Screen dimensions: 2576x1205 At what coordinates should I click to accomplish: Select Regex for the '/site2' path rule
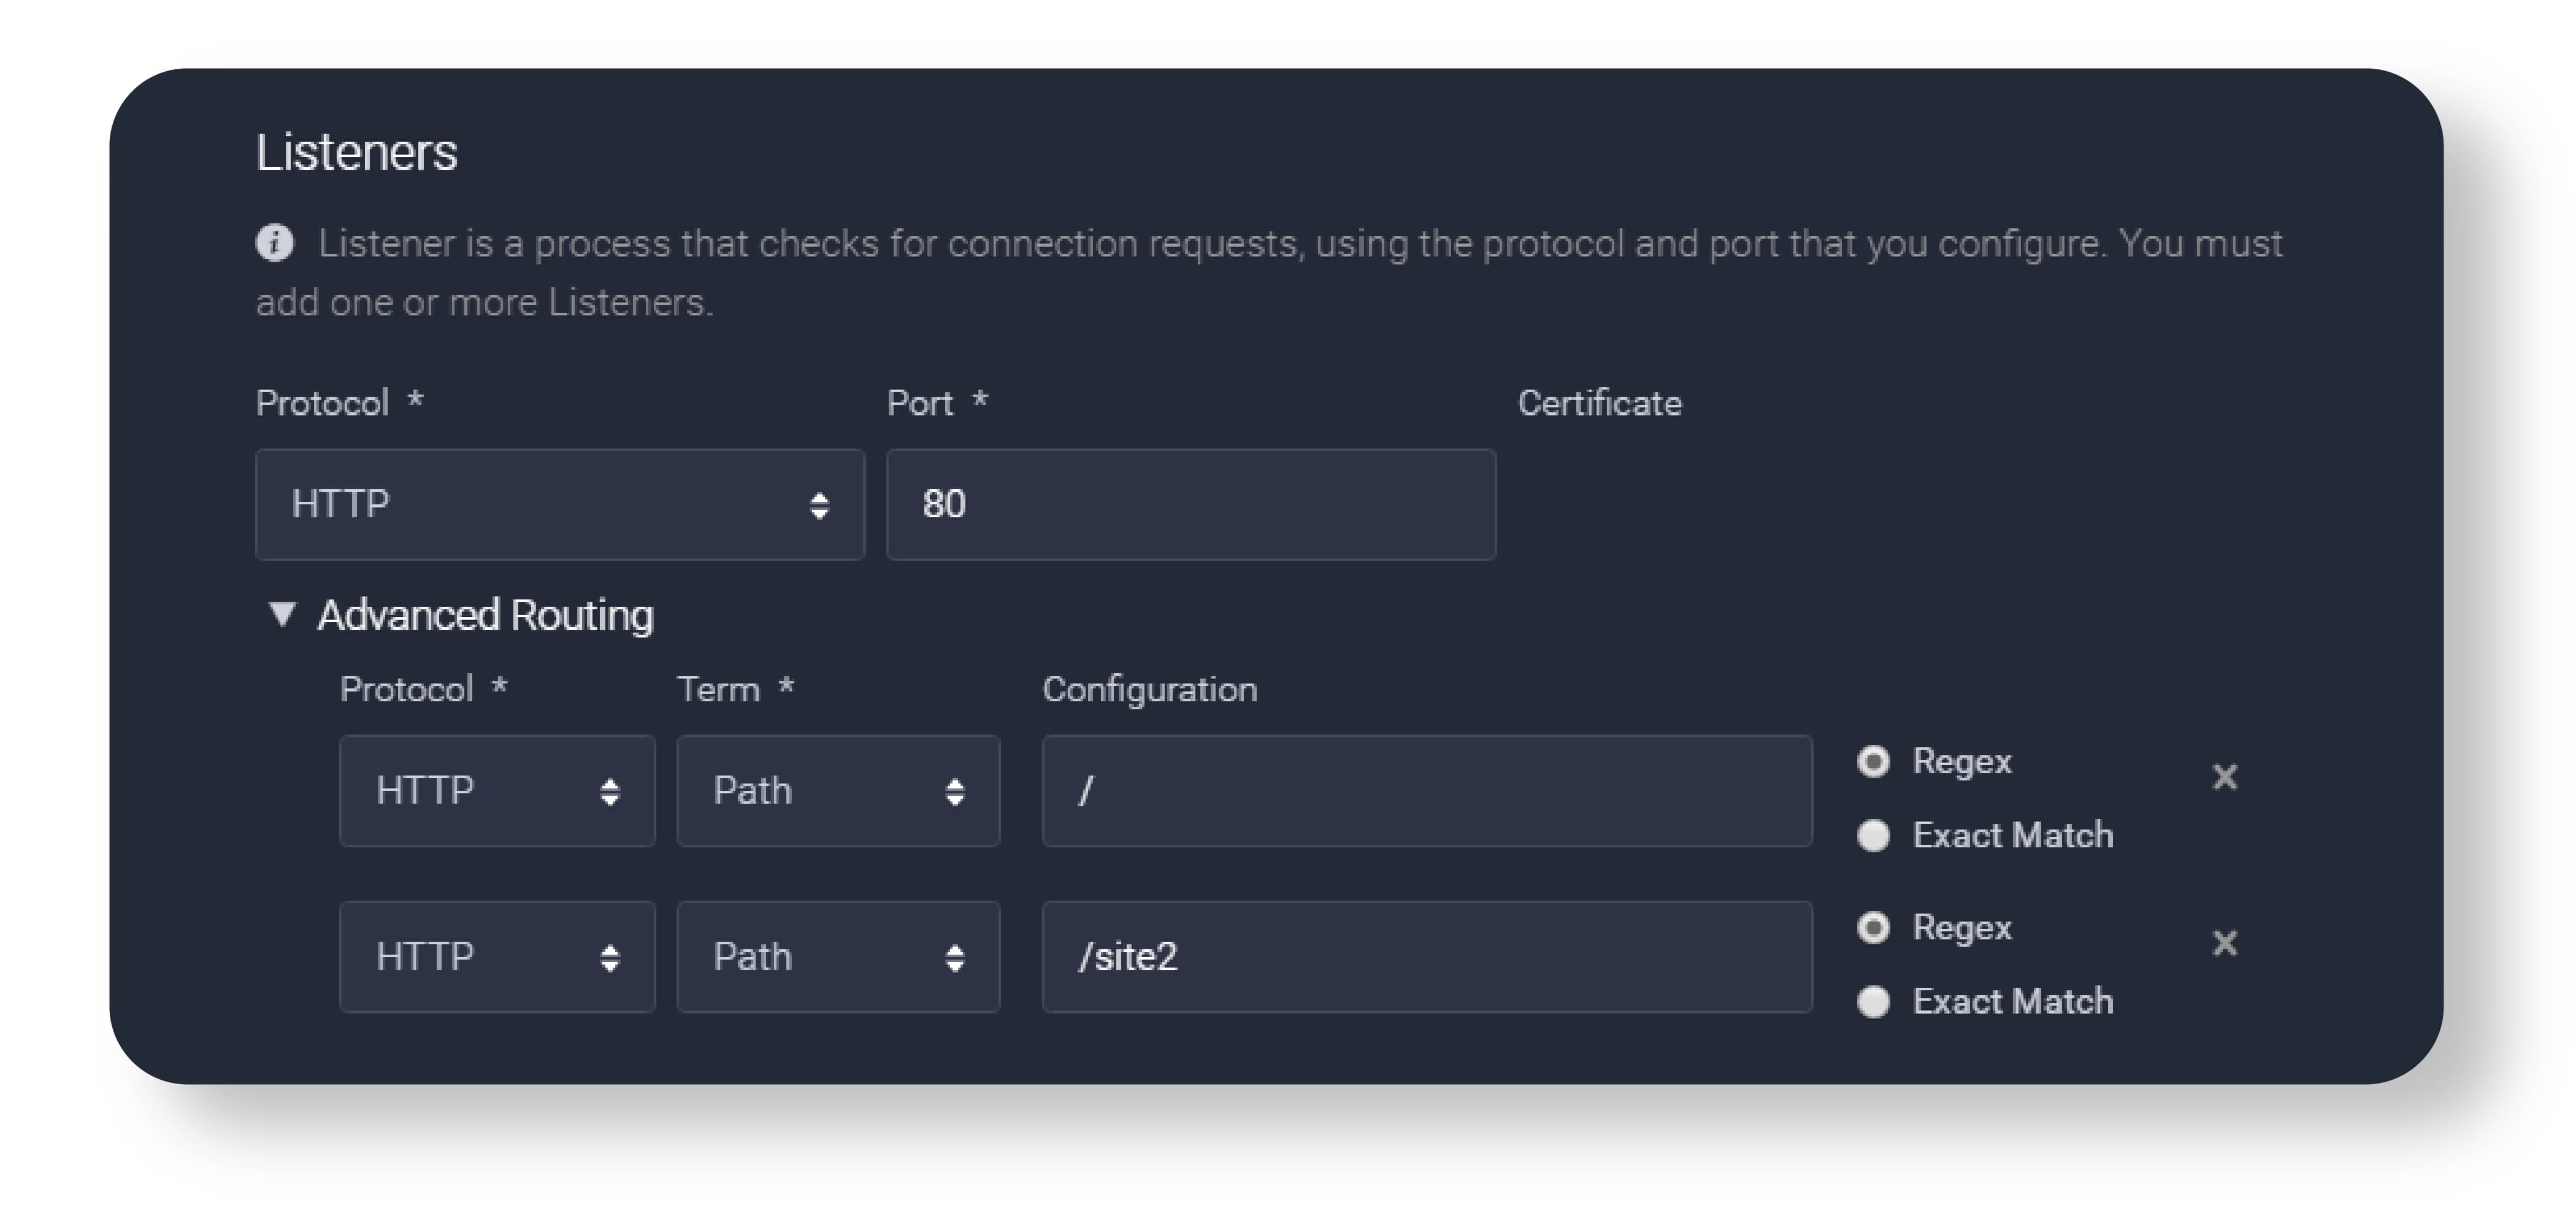tap(1873, 928)
